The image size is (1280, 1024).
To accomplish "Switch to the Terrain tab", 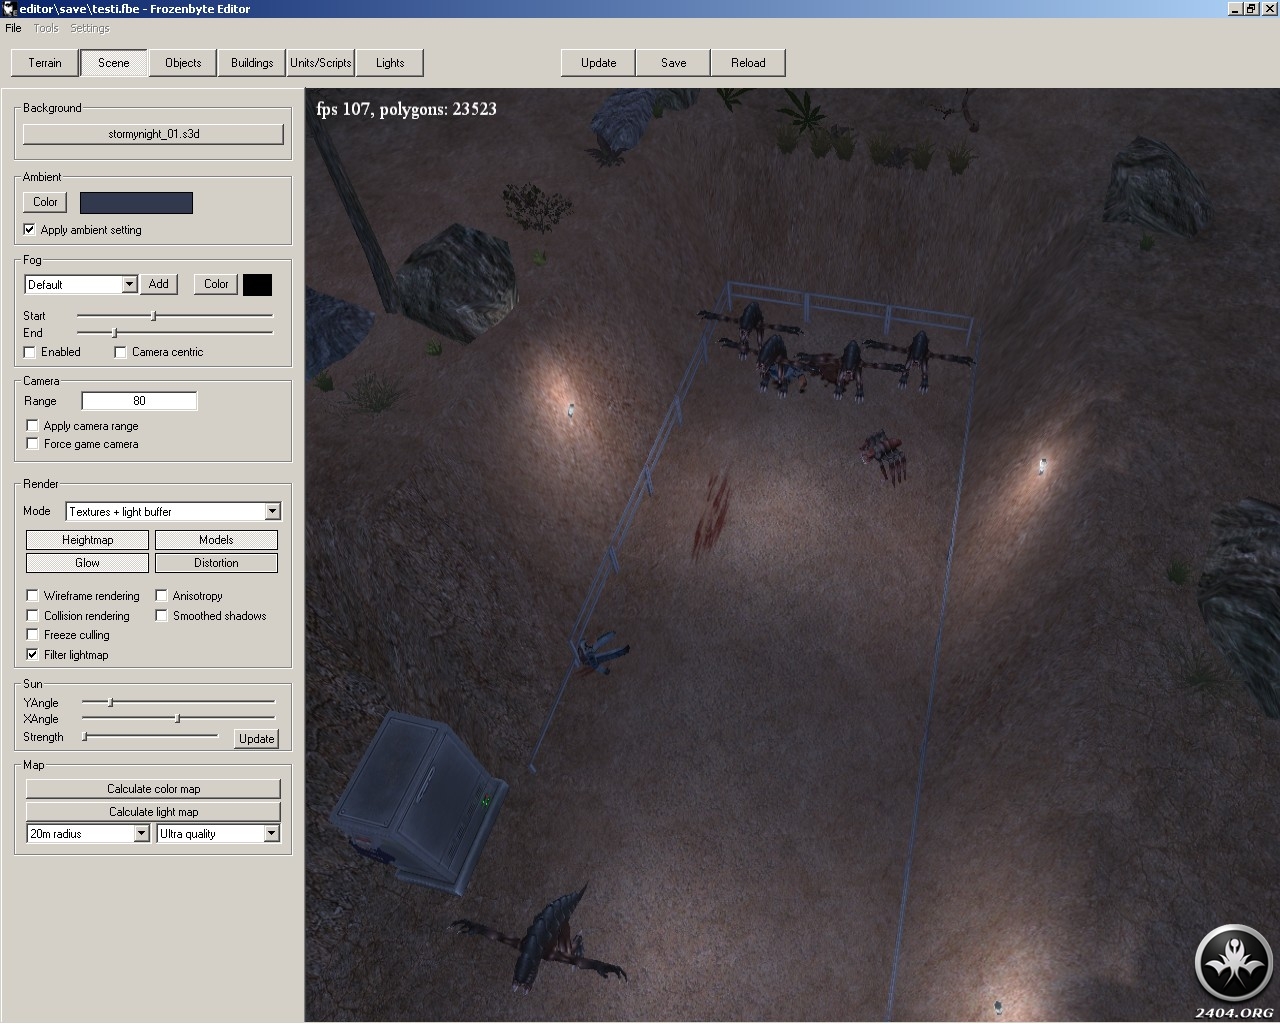I will click(45, 63).
